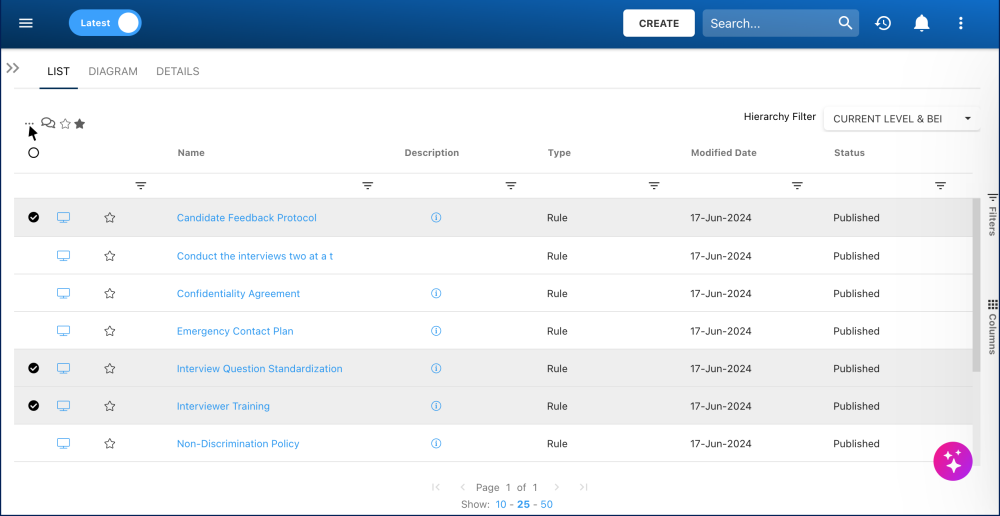Click monitor icon for Non-Discrimination Policy

(x=63, y=443)
